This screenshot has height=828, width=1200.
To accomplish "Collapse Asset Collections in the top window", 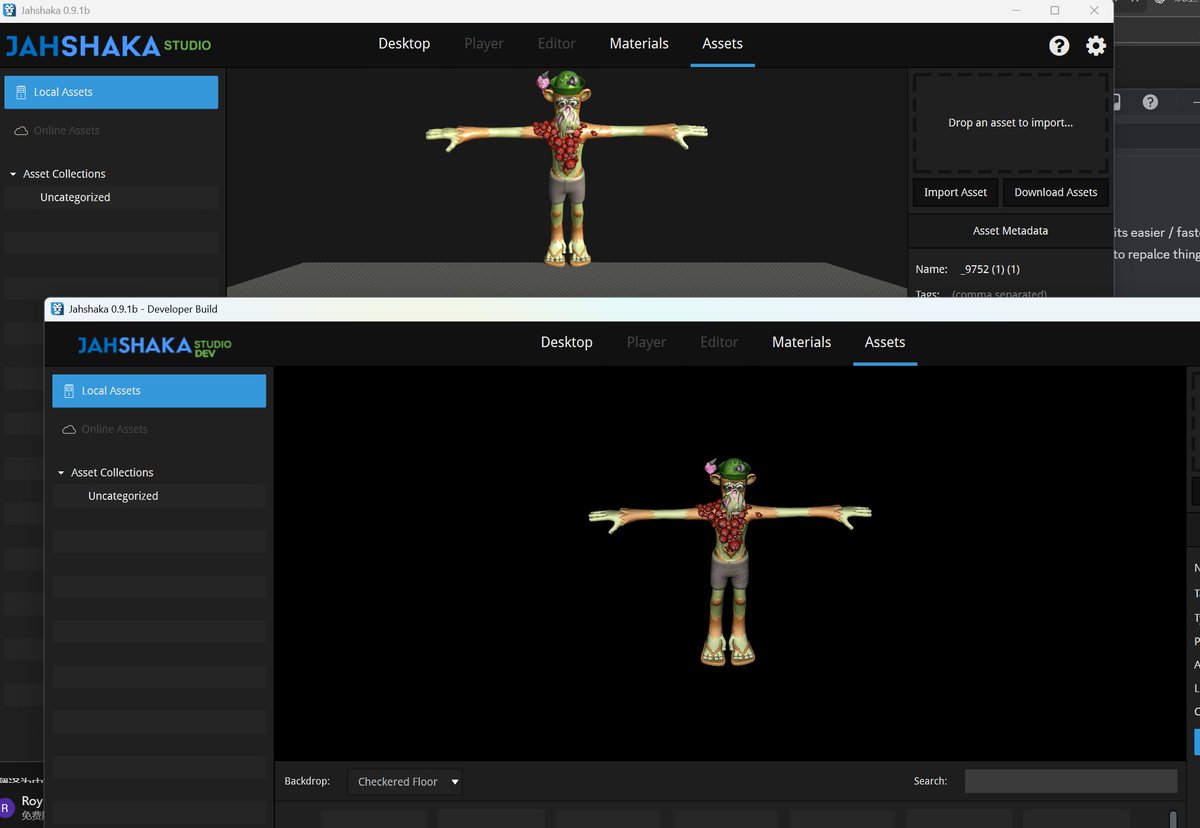I will pyautogui.click(x=13, y=173).
